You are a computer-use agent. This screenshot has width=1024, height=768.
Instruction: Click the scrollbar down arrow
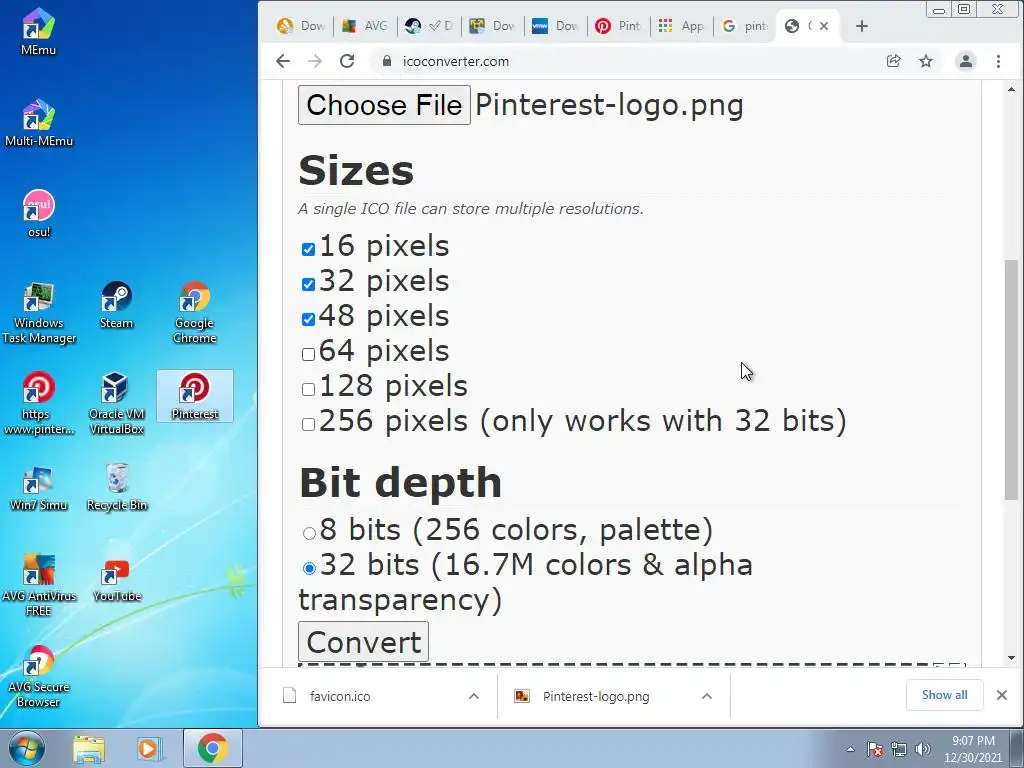click(1012, 658)
